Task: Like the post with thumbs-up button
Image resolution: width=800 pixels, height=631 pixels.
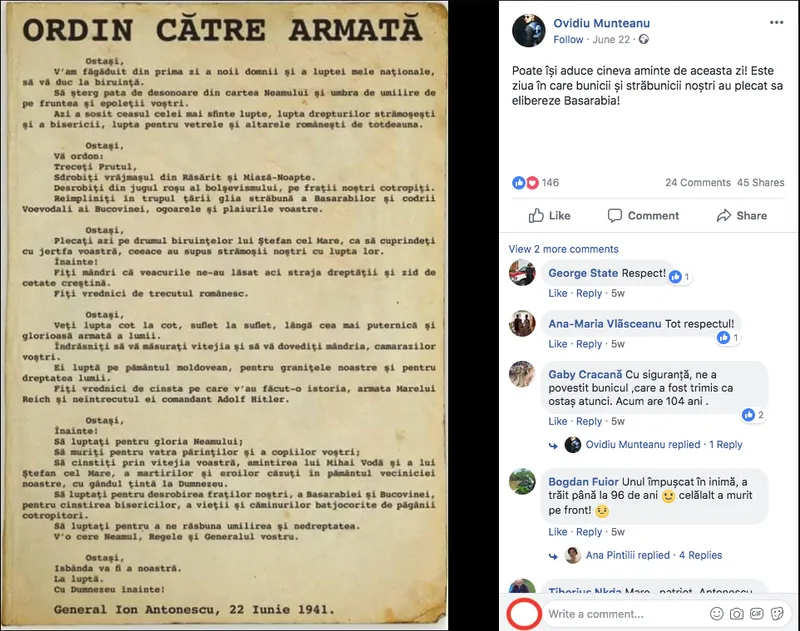Action: tap(549, 216)
